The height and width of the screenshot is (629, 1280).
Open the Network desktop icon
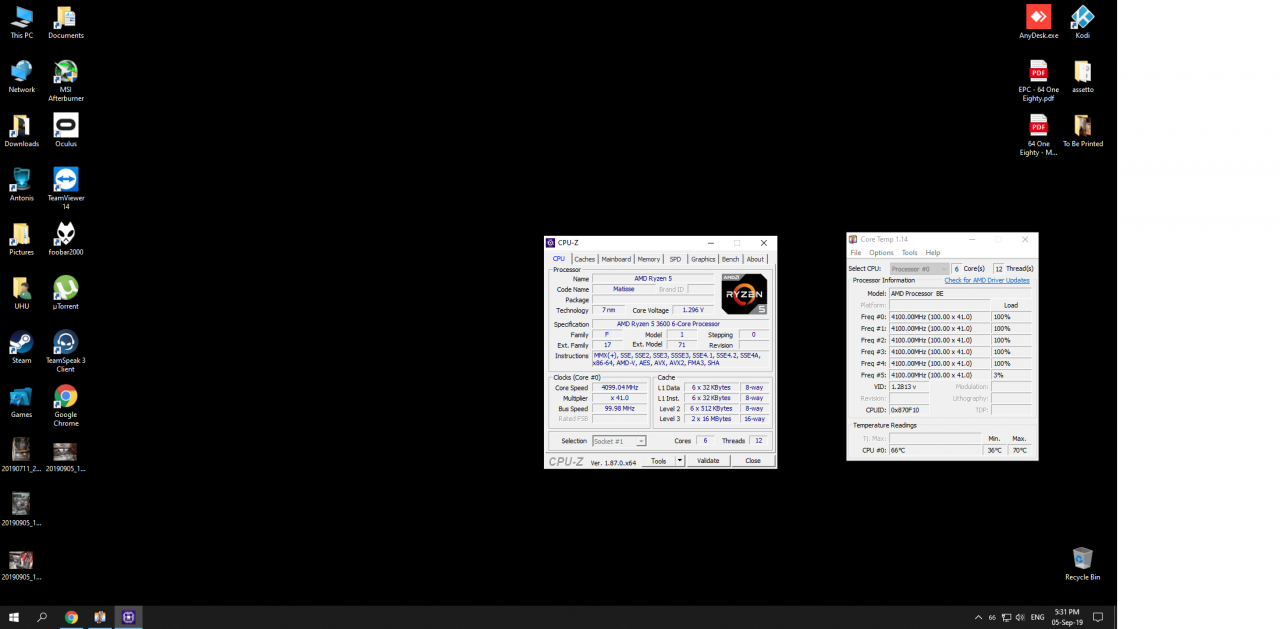pos(21,76)
